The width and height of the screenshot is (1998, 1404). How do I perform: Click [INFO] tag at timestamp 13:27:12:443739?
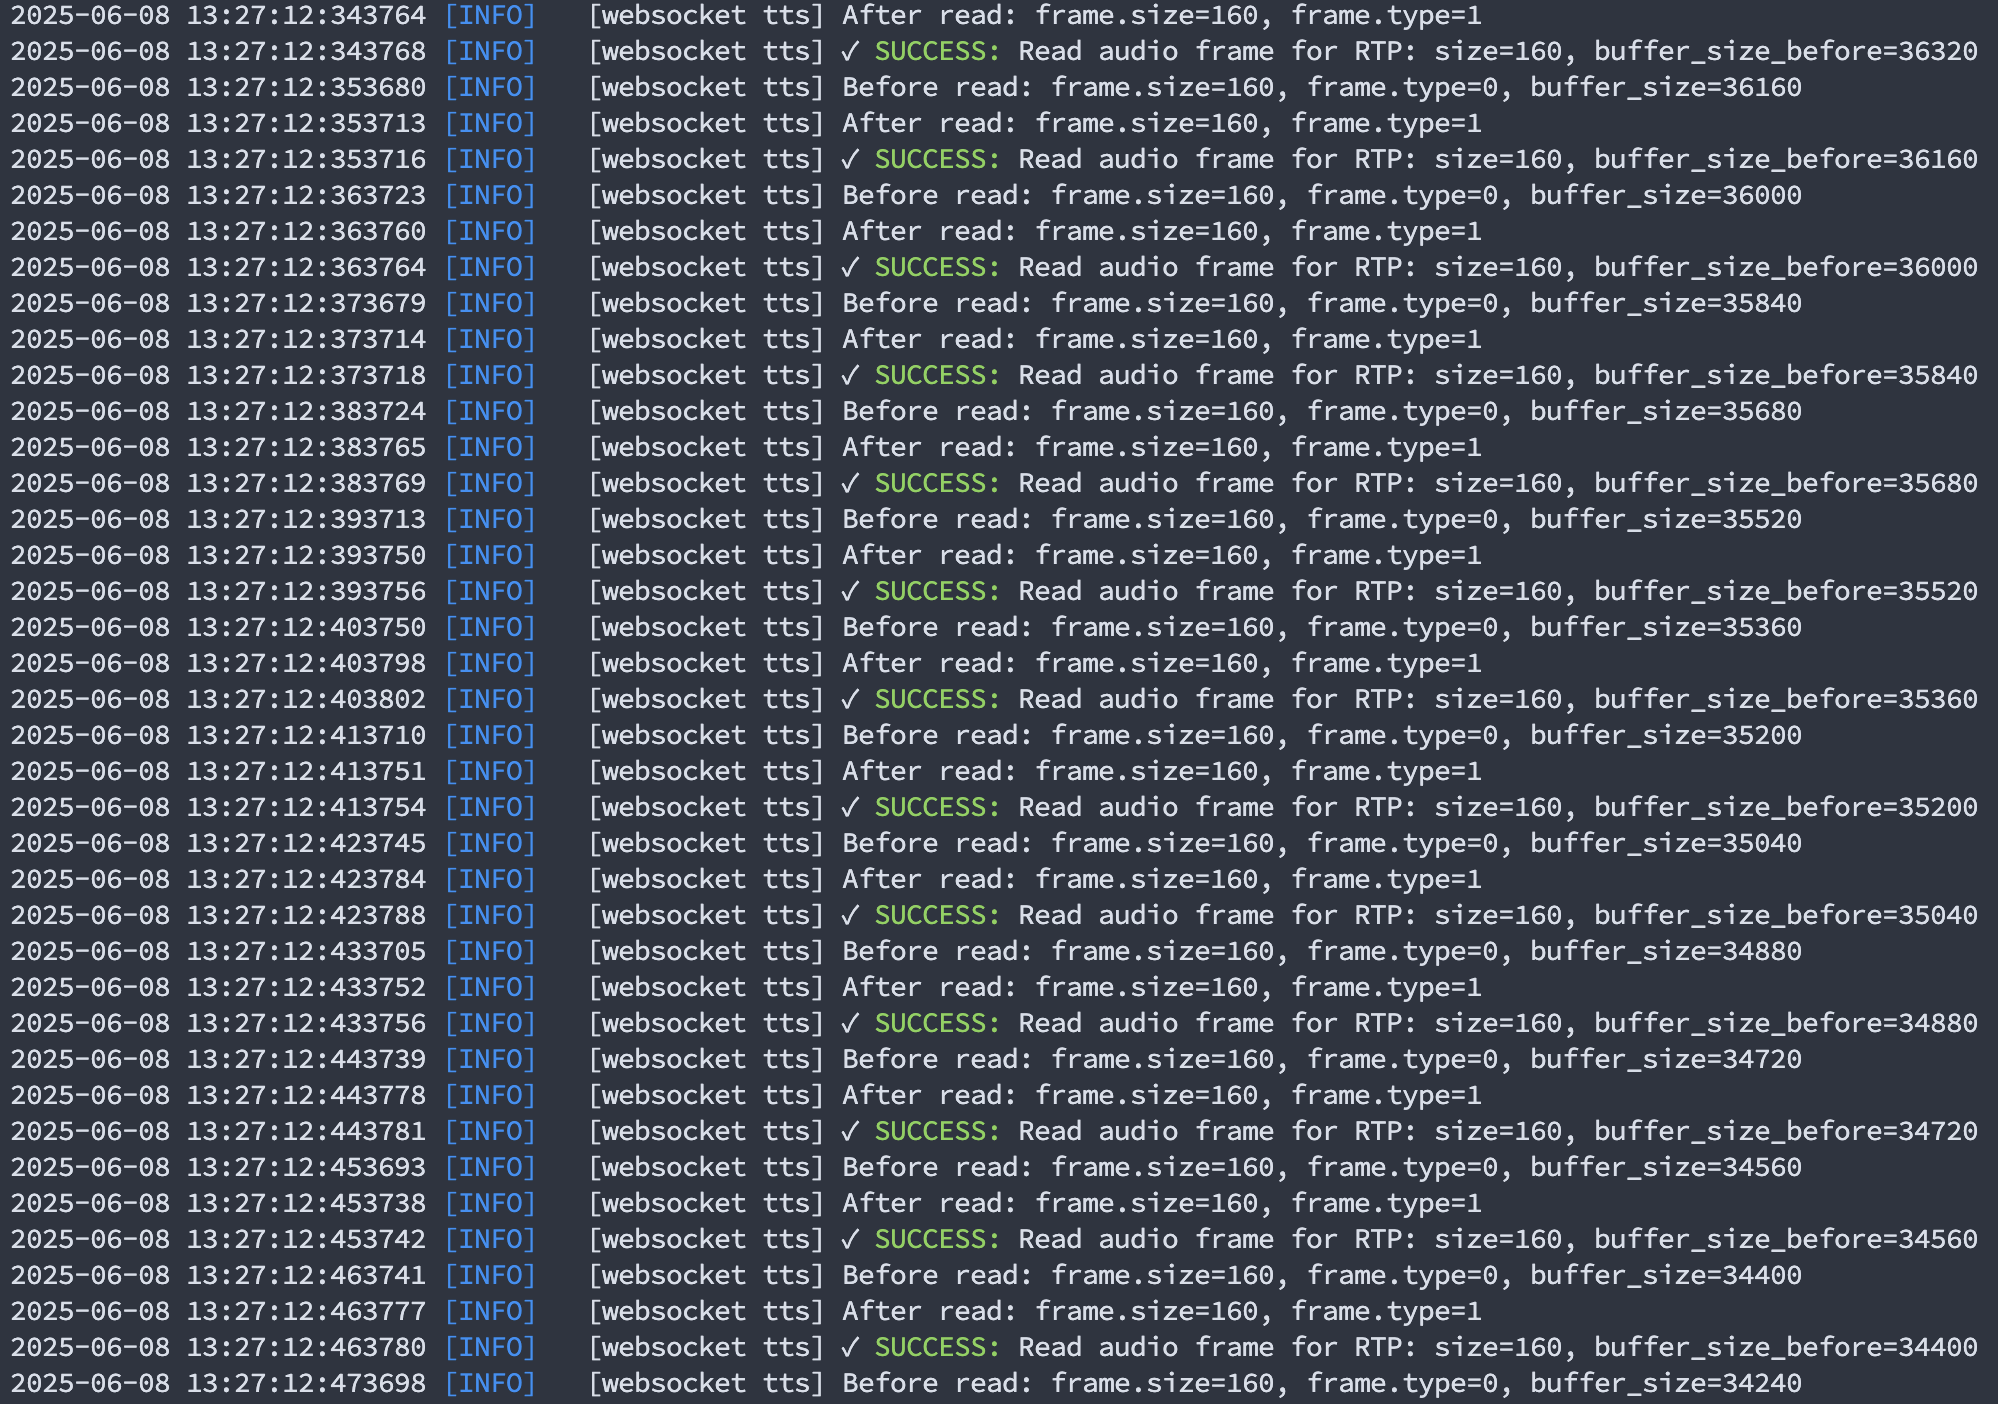pos(490,1060)
